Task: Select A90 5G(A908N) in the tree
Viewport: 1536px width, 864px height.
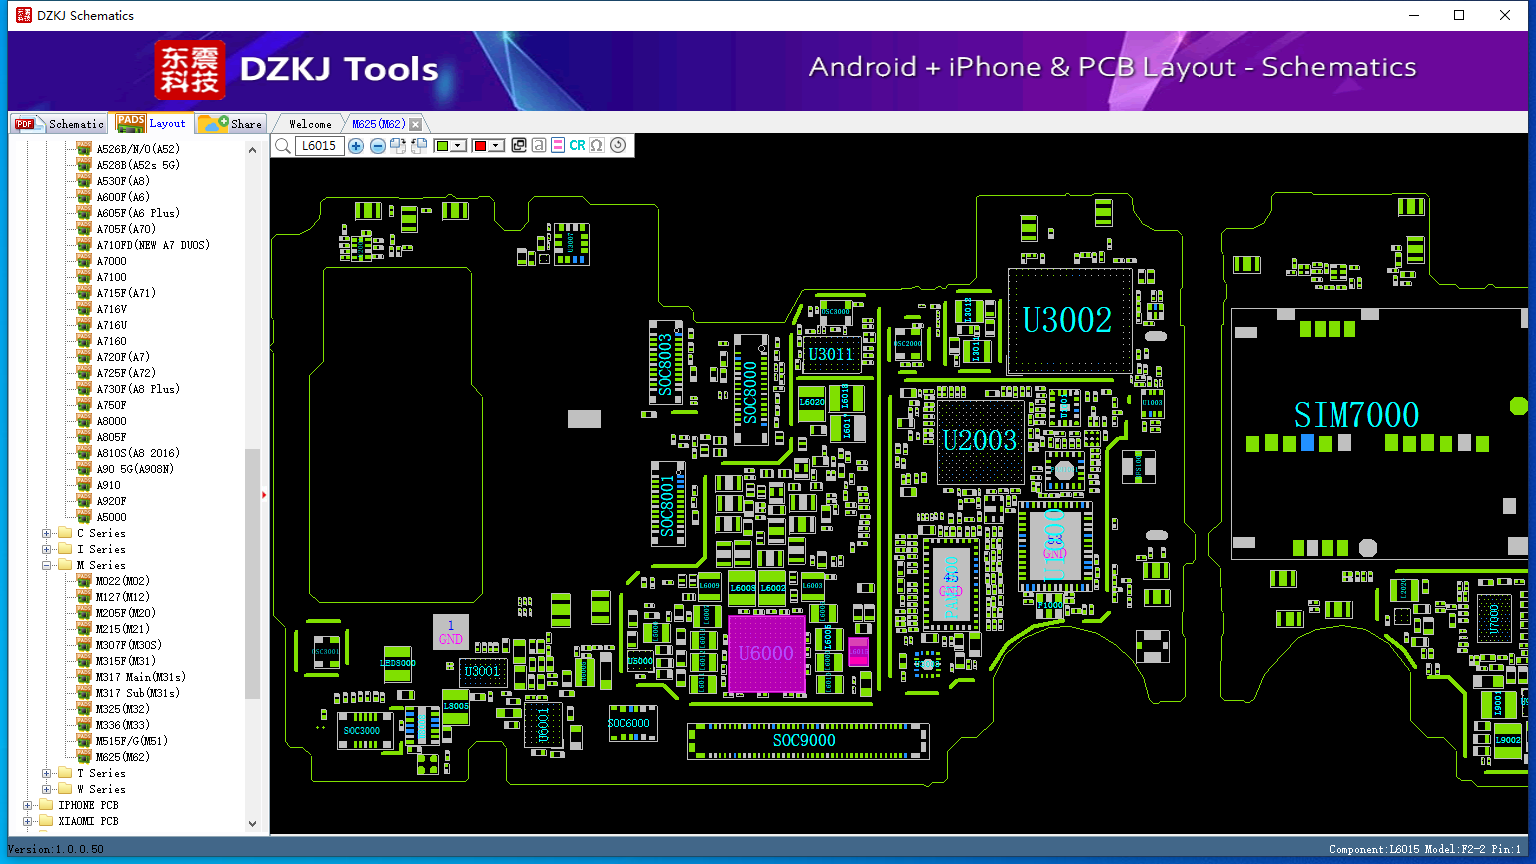Action: pyautogui.click(x=135, y=469)
